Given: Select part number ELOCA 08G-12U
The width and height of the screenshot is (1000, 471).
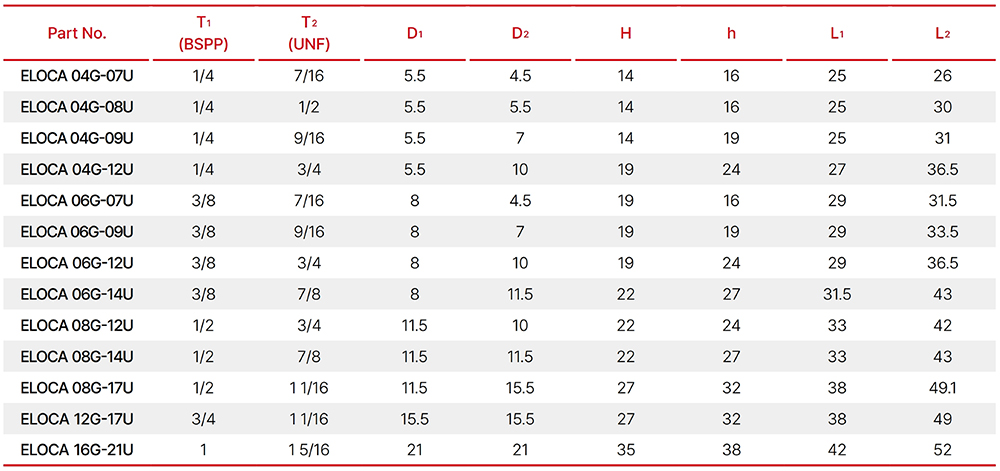Looking at the screenshot, I should point(77,326).
